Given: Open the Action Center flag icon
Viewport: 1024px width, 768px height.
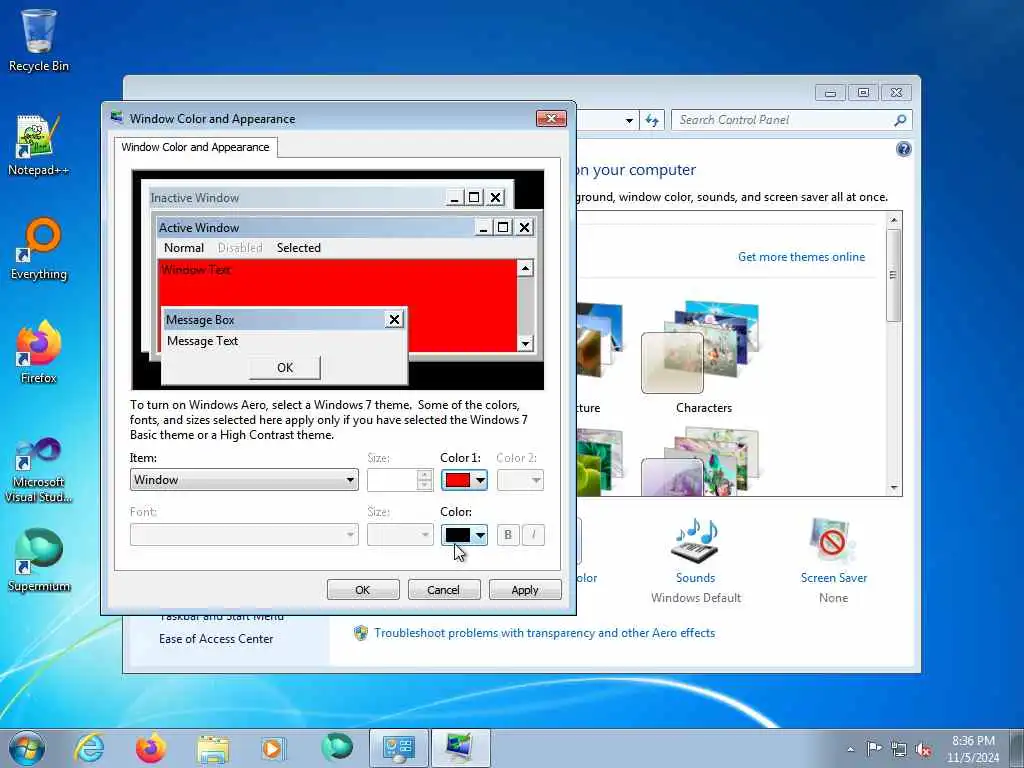Looking at the screenshot, I should (x=873, y=748).
